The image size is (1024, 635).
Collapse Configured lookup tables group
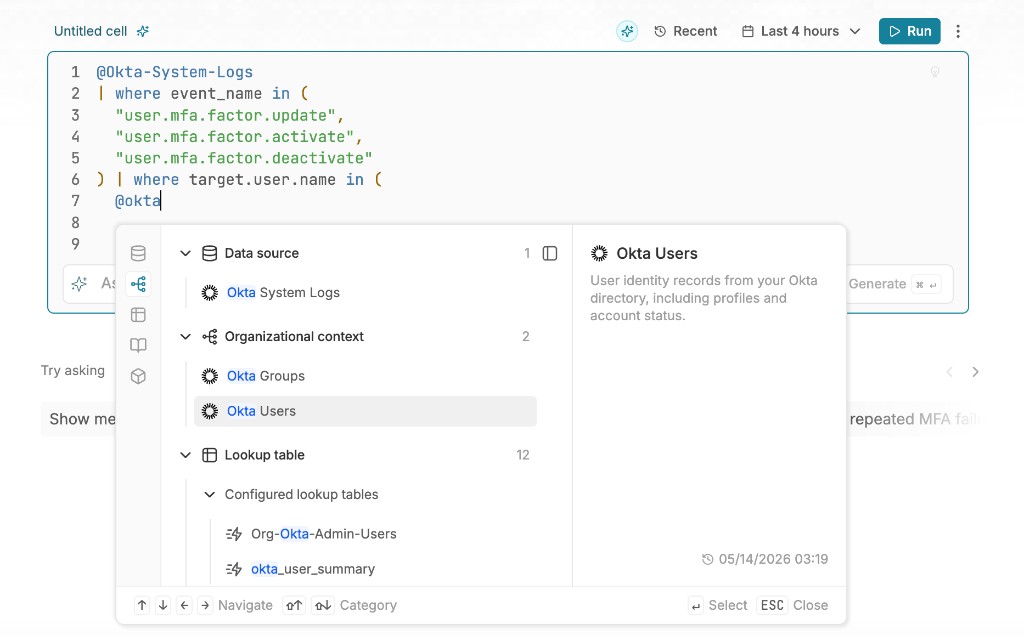tap(209, 495)
